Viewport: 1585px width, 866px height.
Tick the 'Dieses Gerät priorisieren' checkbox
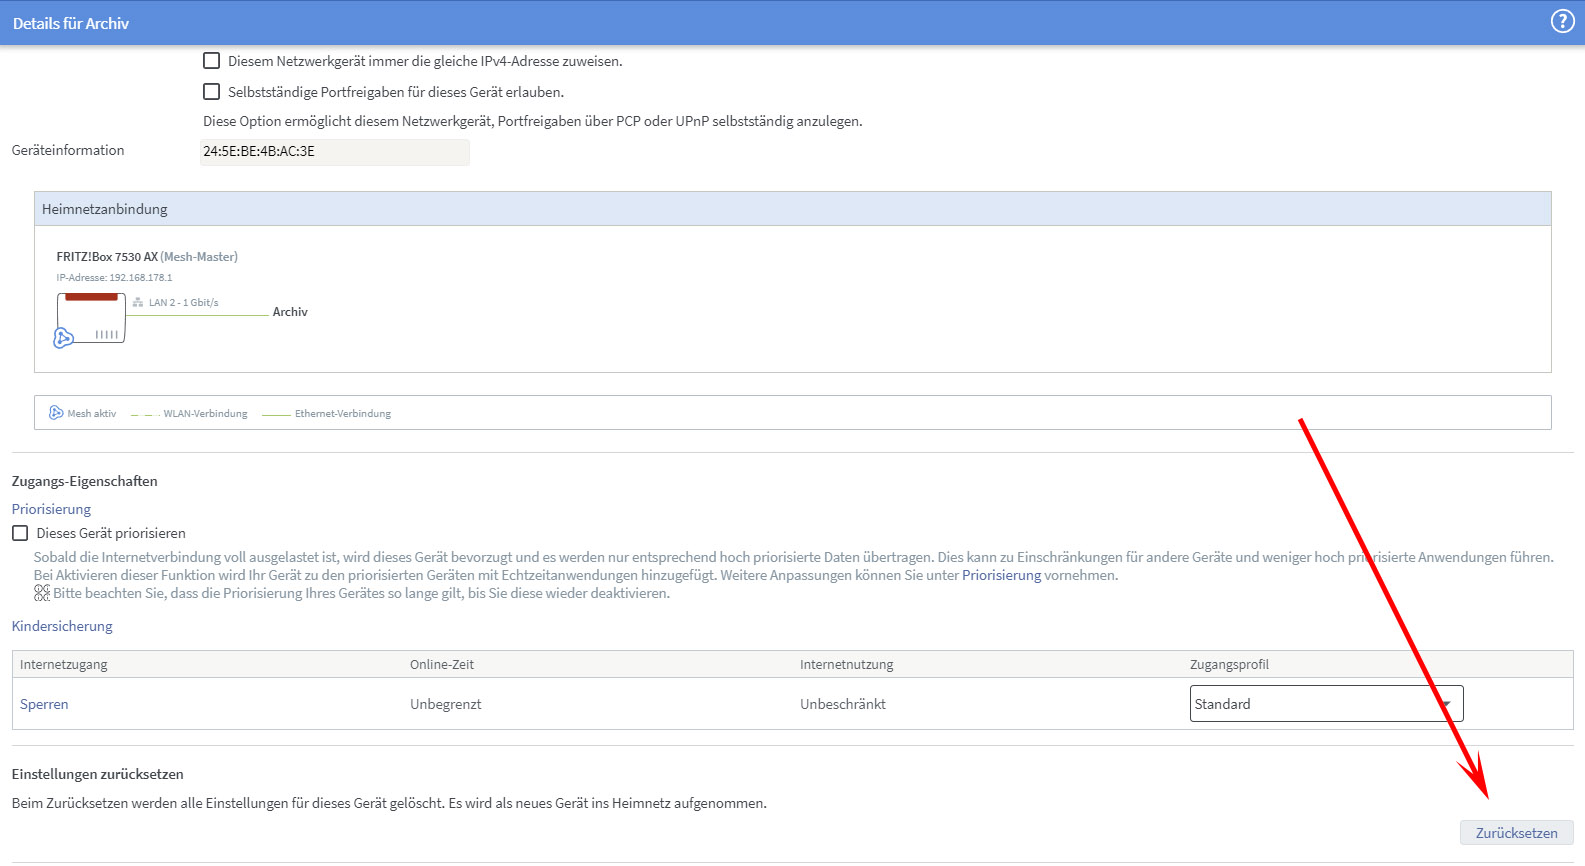pos(20,533)
